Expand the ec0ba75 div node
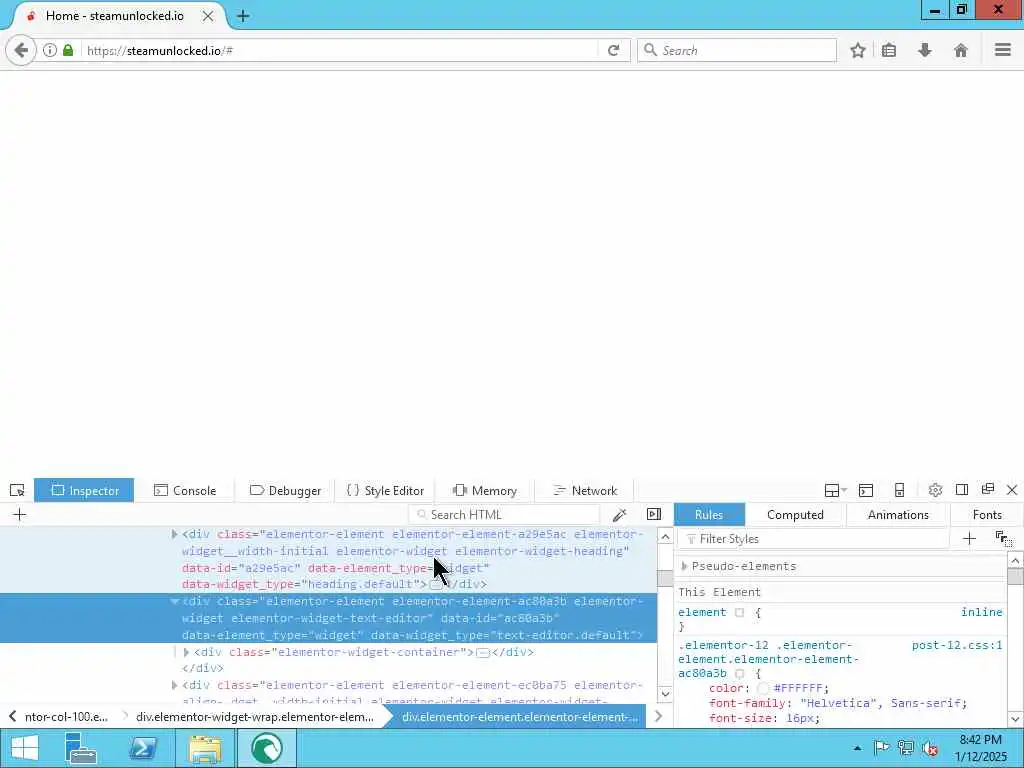 click(174, 685)
